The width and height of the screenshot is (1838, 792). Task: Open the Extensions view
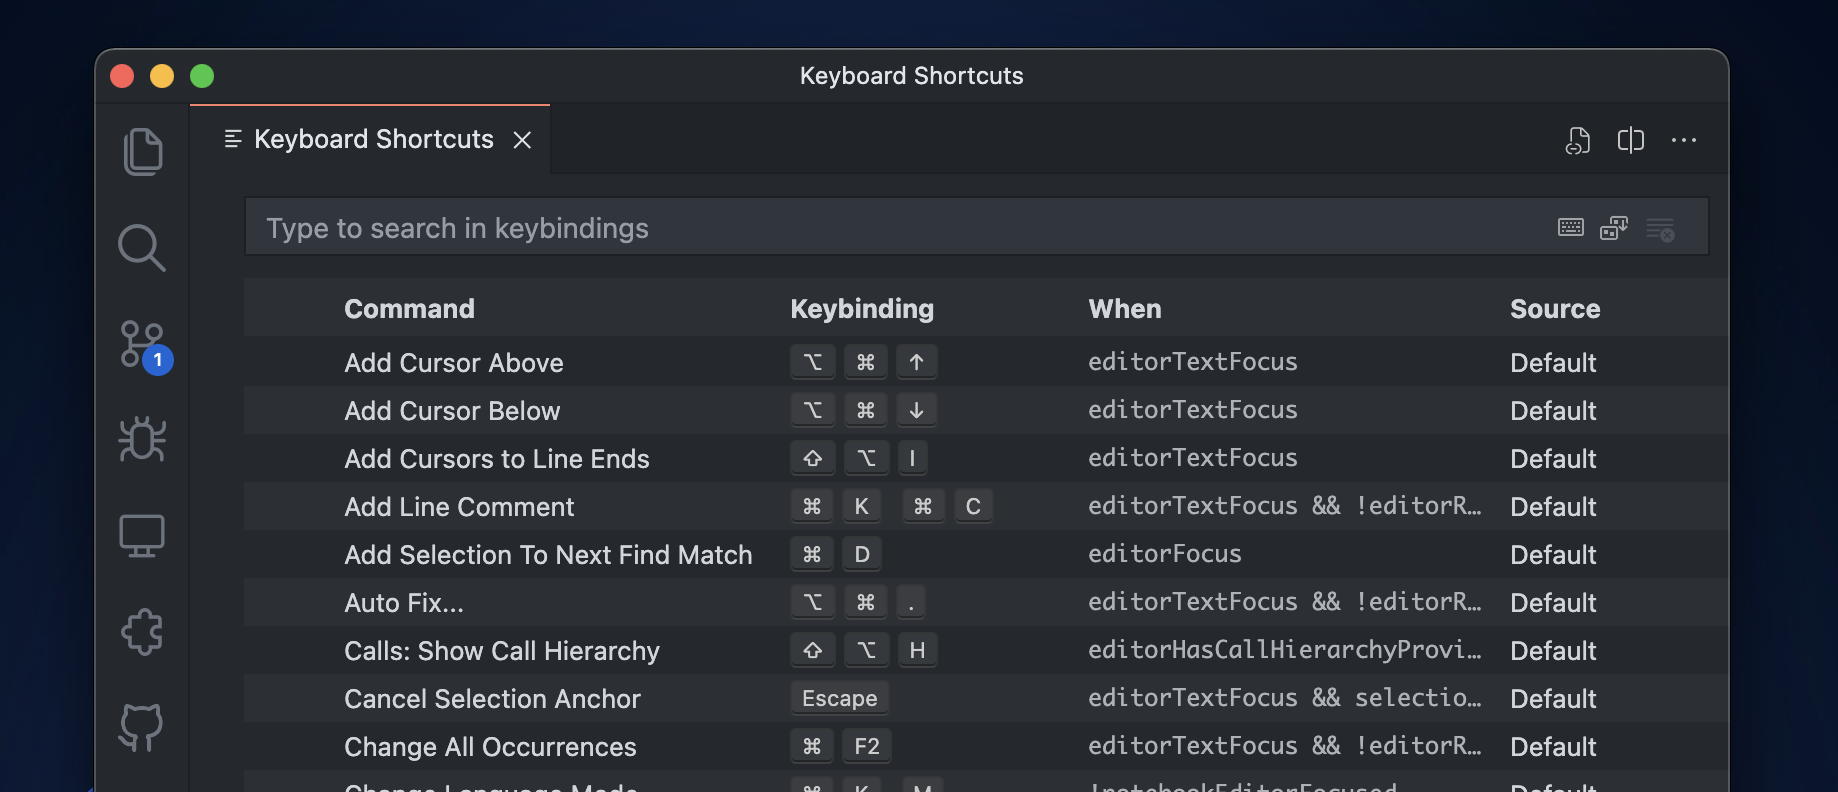(142, 632)
